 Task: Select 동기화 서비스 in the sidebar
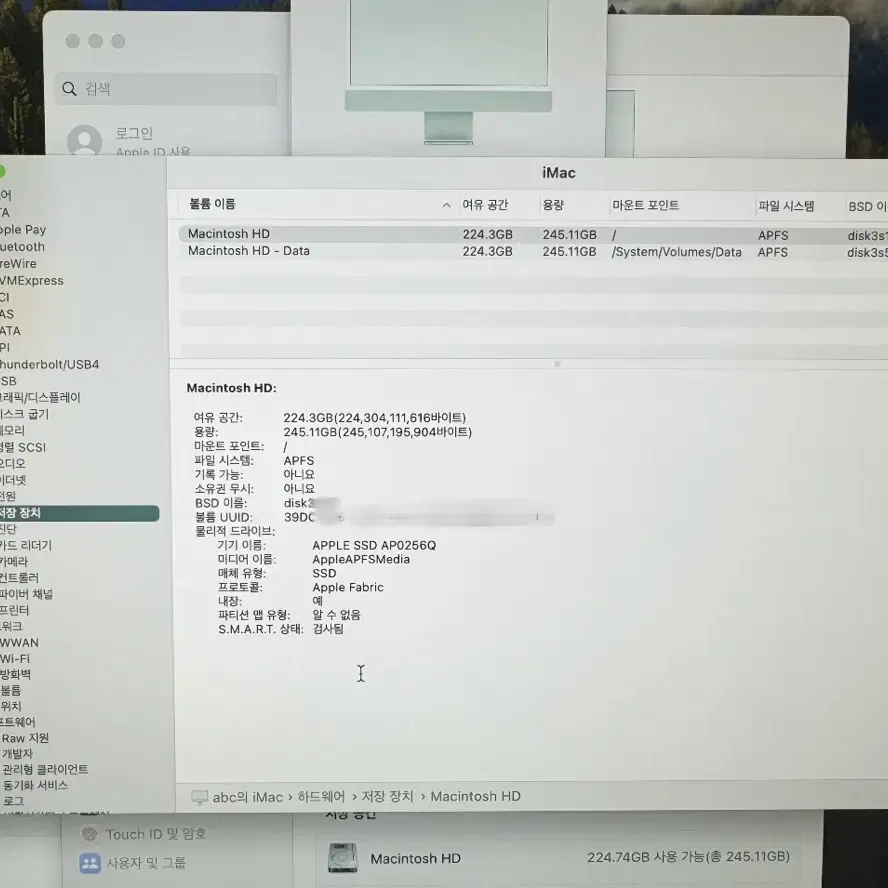coord(35,785)
